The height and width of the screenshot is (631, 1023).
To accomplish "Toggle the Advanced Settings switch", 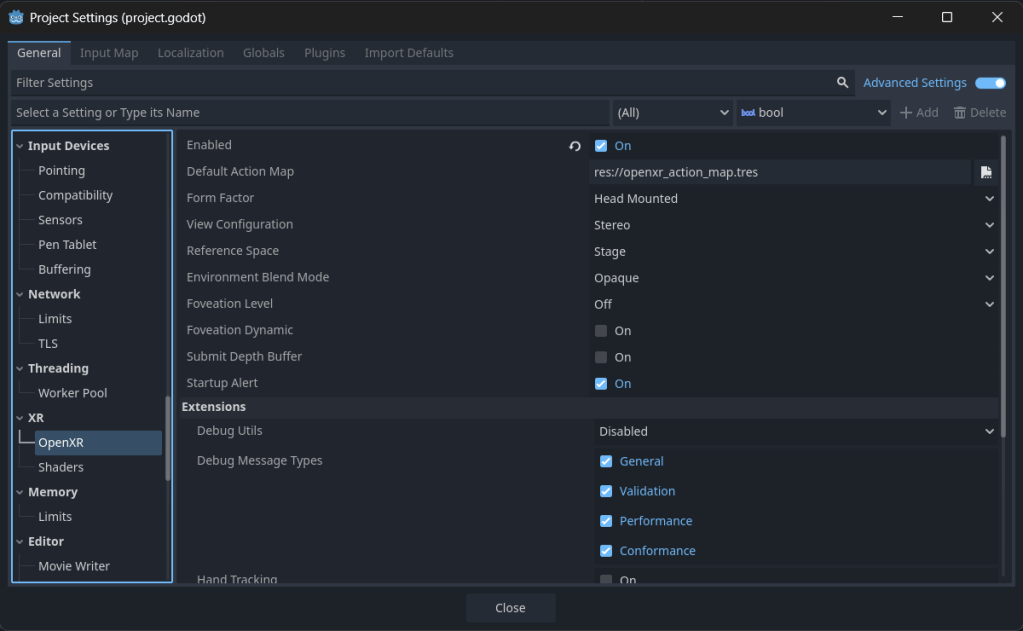I will point(990,83).
